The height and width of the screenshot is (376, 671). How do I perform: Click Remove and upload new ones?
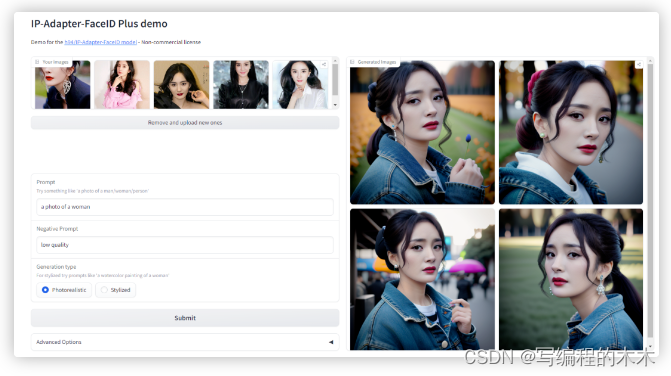185,123
